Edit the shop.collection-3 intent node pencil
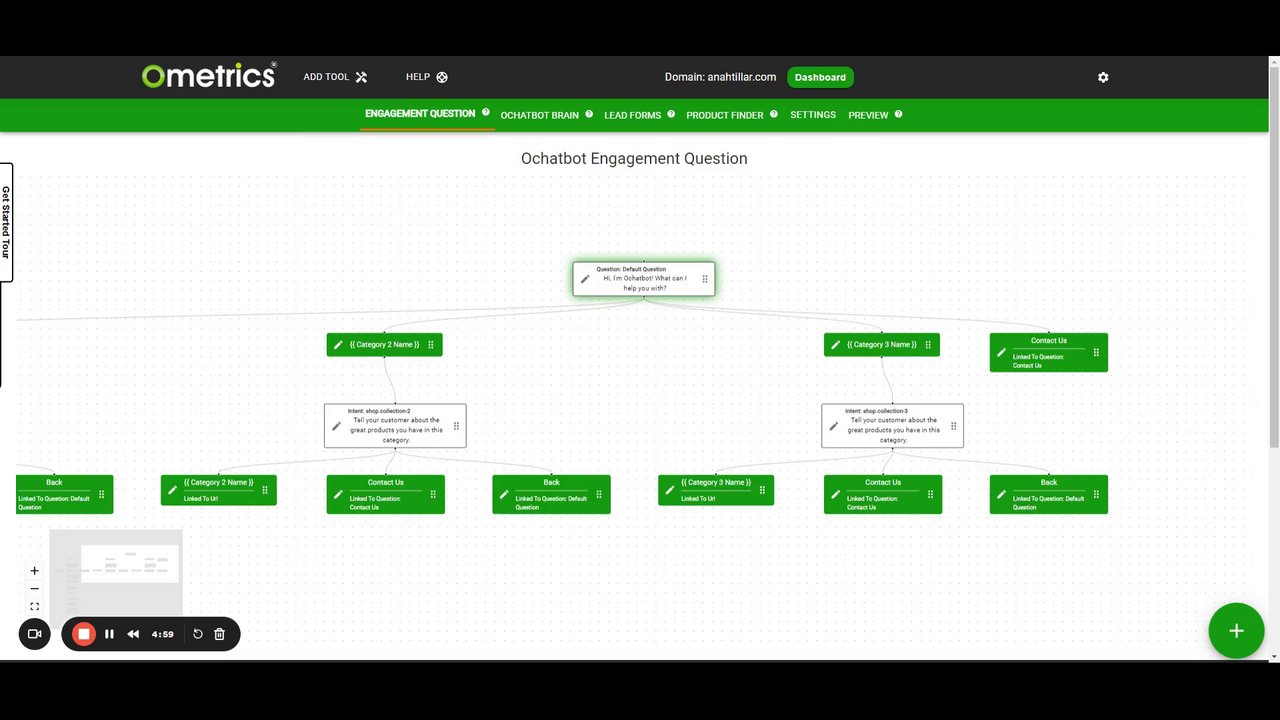The image size is (1280, 720). point(833,426)
